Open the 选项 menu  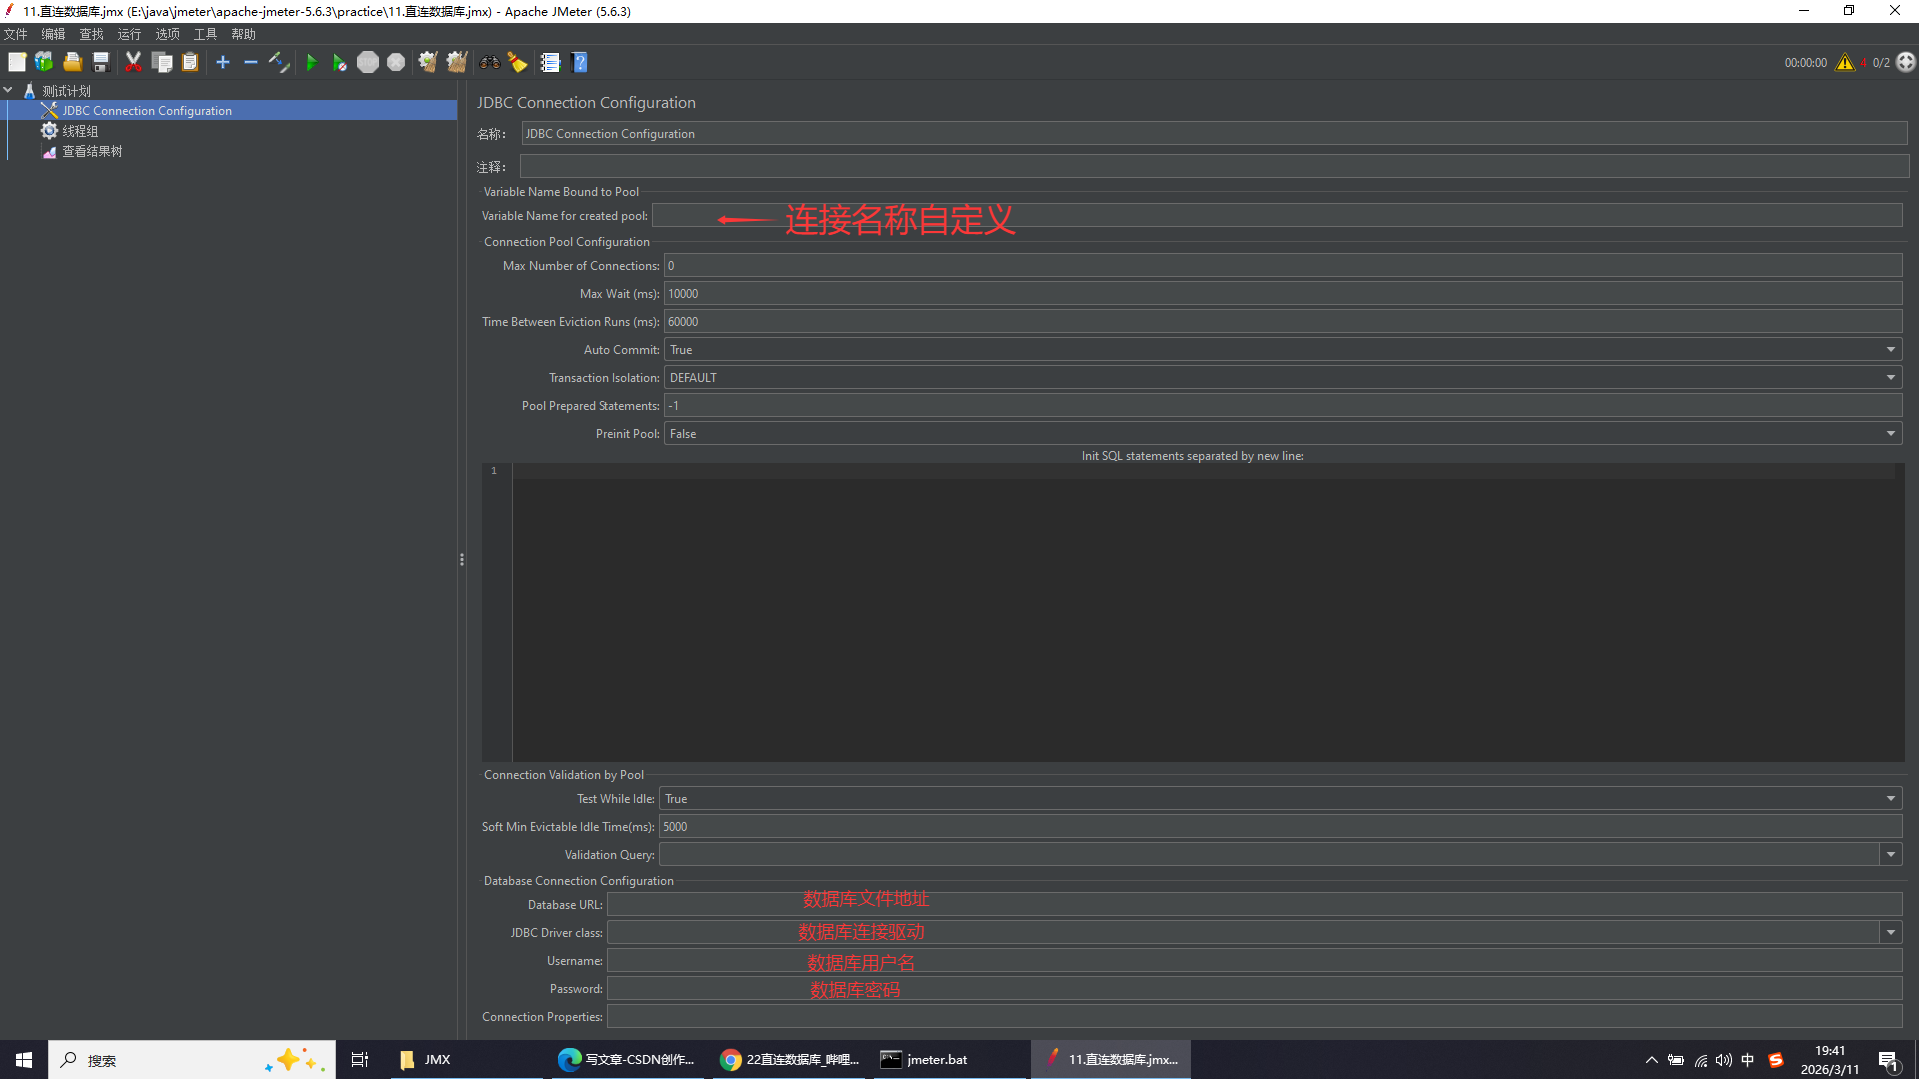coord(168,34)
